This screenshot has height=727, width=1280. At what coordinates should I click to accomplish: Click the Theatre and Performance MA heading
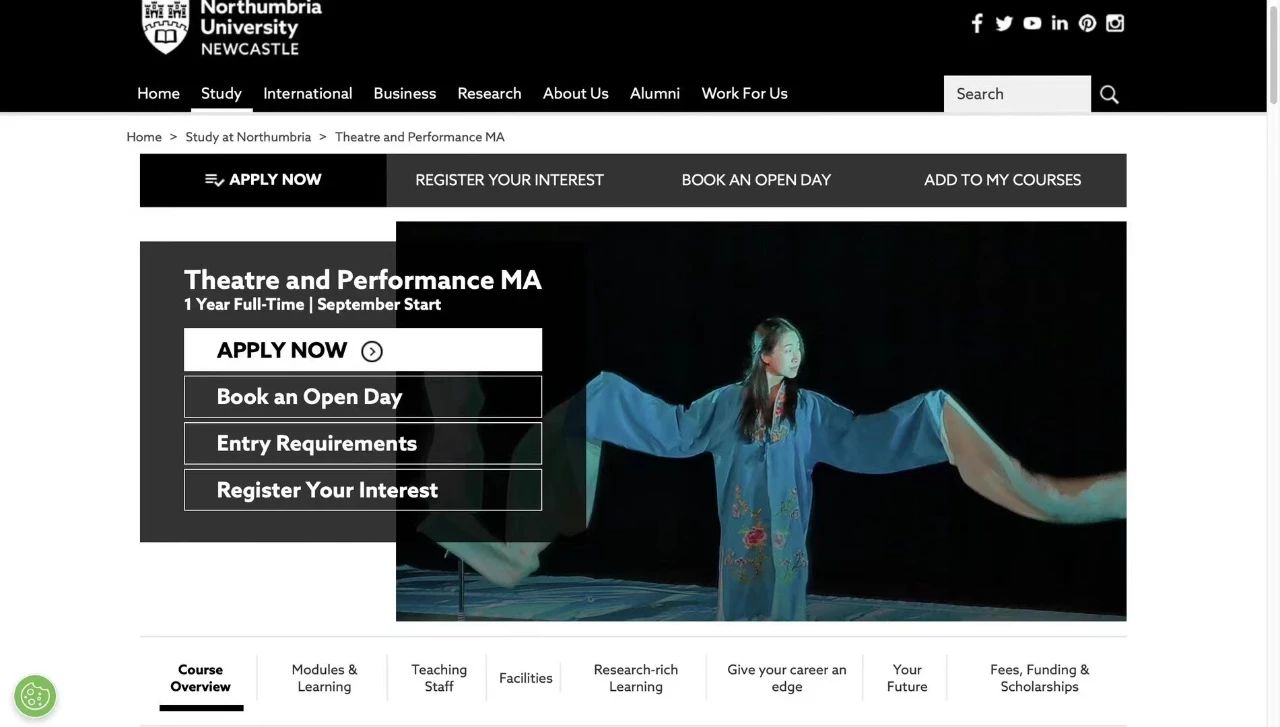pos(363,279)
